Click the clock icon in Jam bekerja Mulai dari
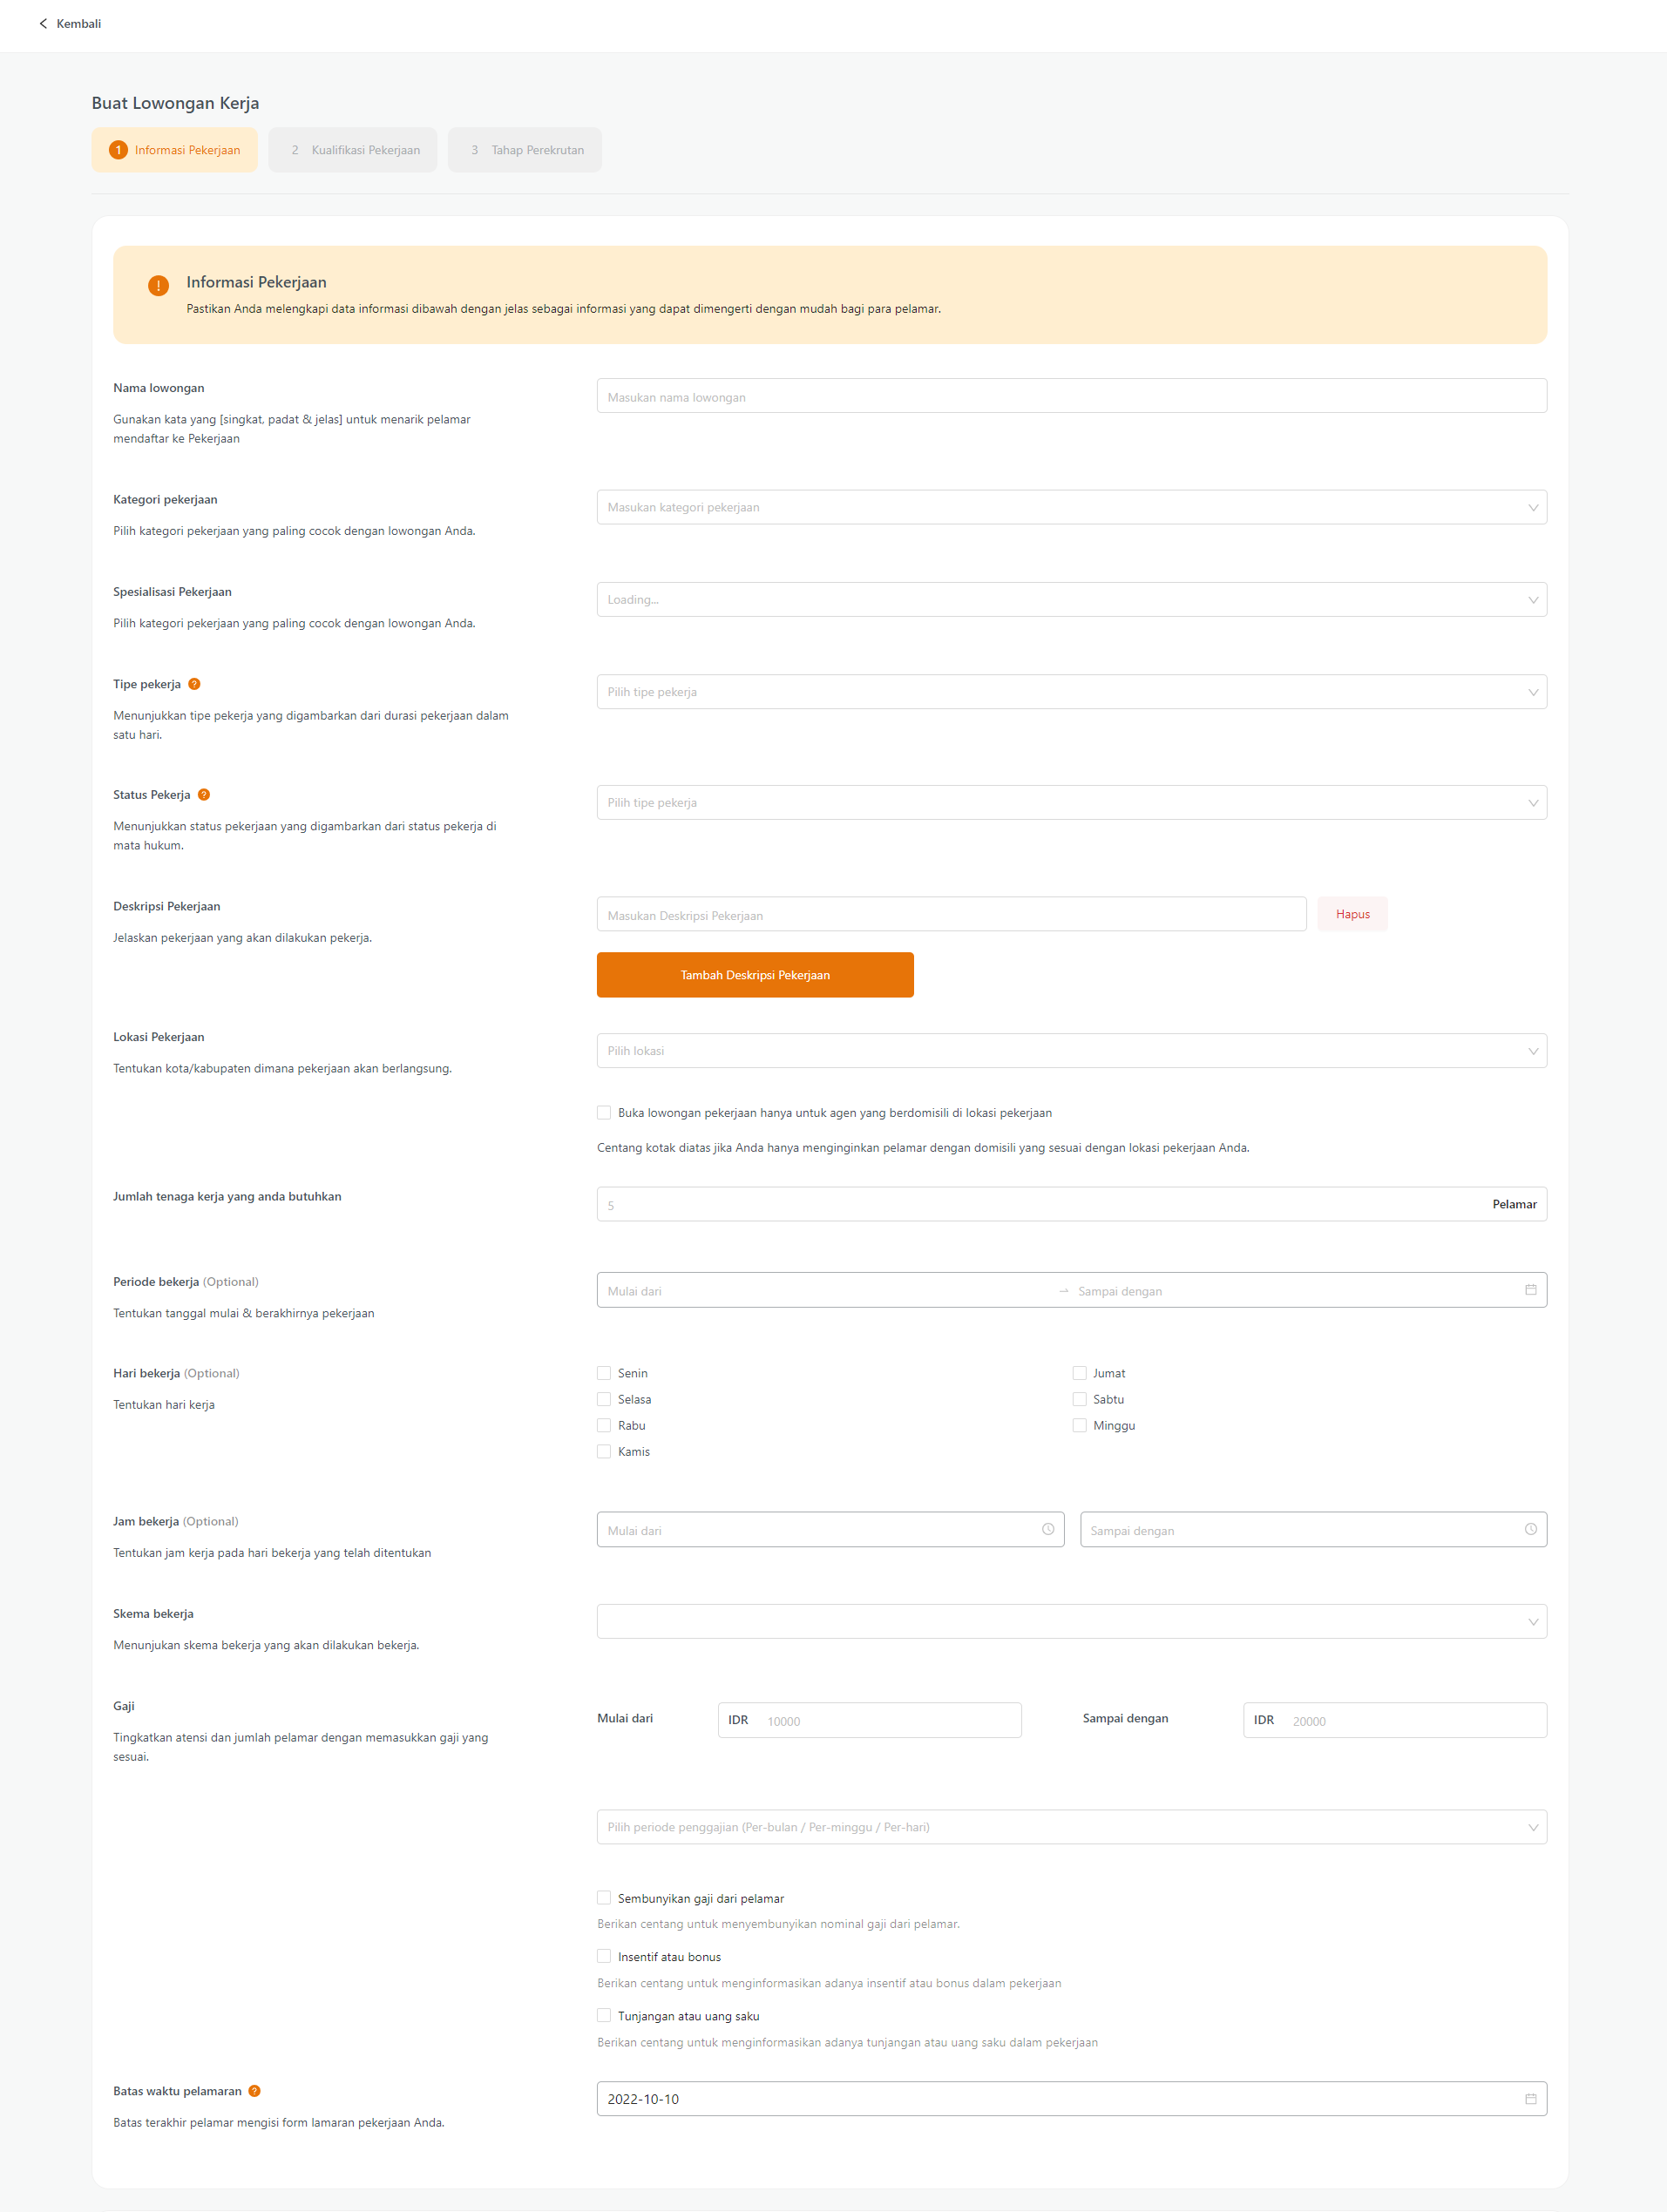The height and width of the screenshot is (2212, 1667). [1048, 1529]
